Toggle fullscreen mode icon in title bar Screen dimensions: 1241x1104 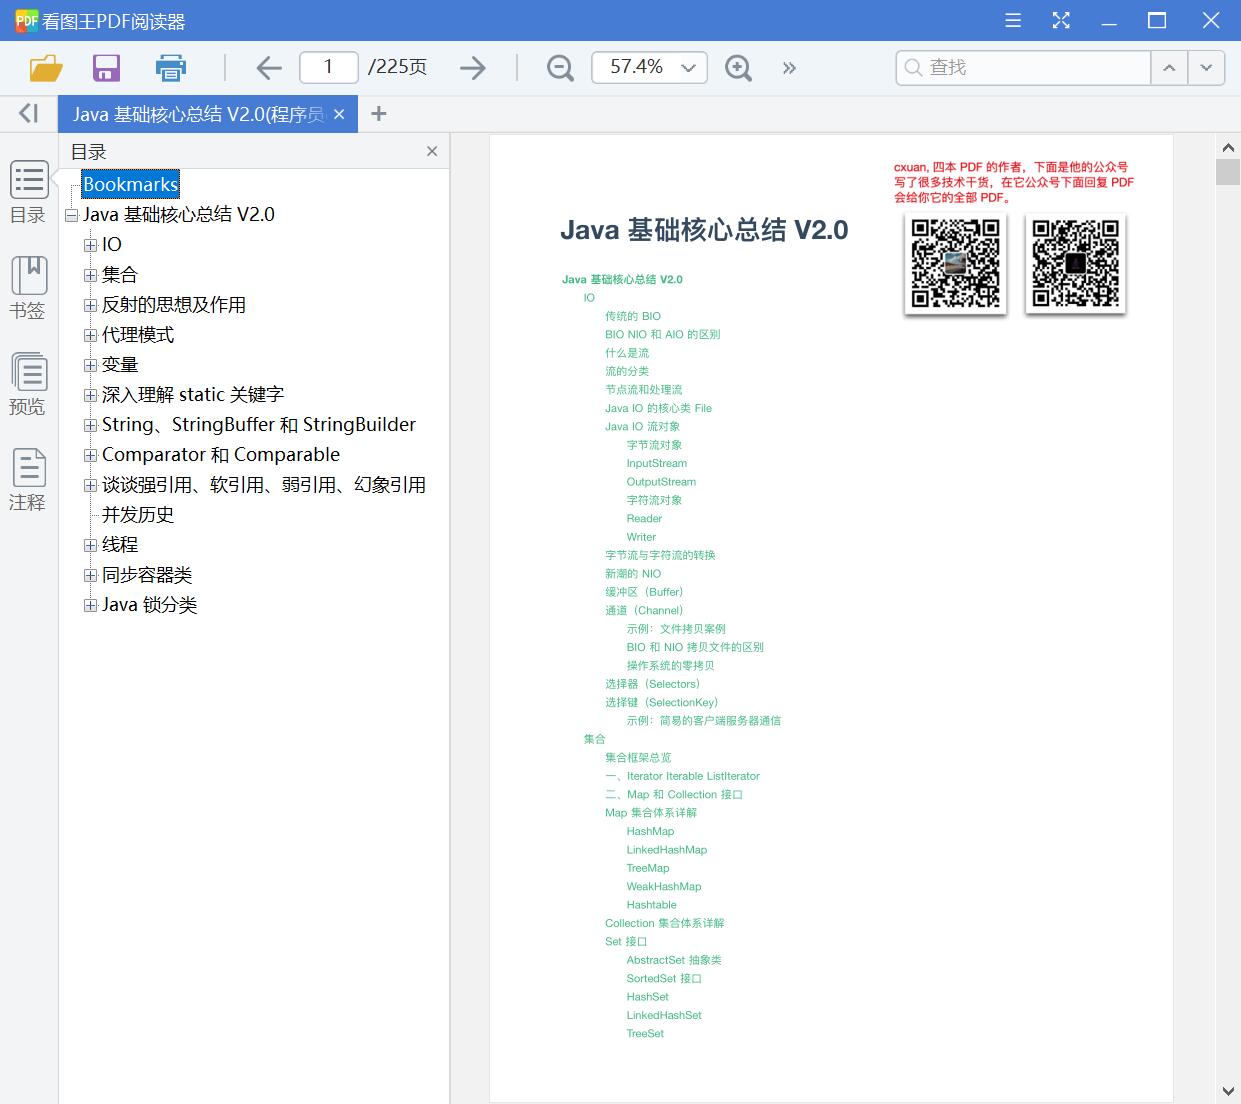(1061, 20)
